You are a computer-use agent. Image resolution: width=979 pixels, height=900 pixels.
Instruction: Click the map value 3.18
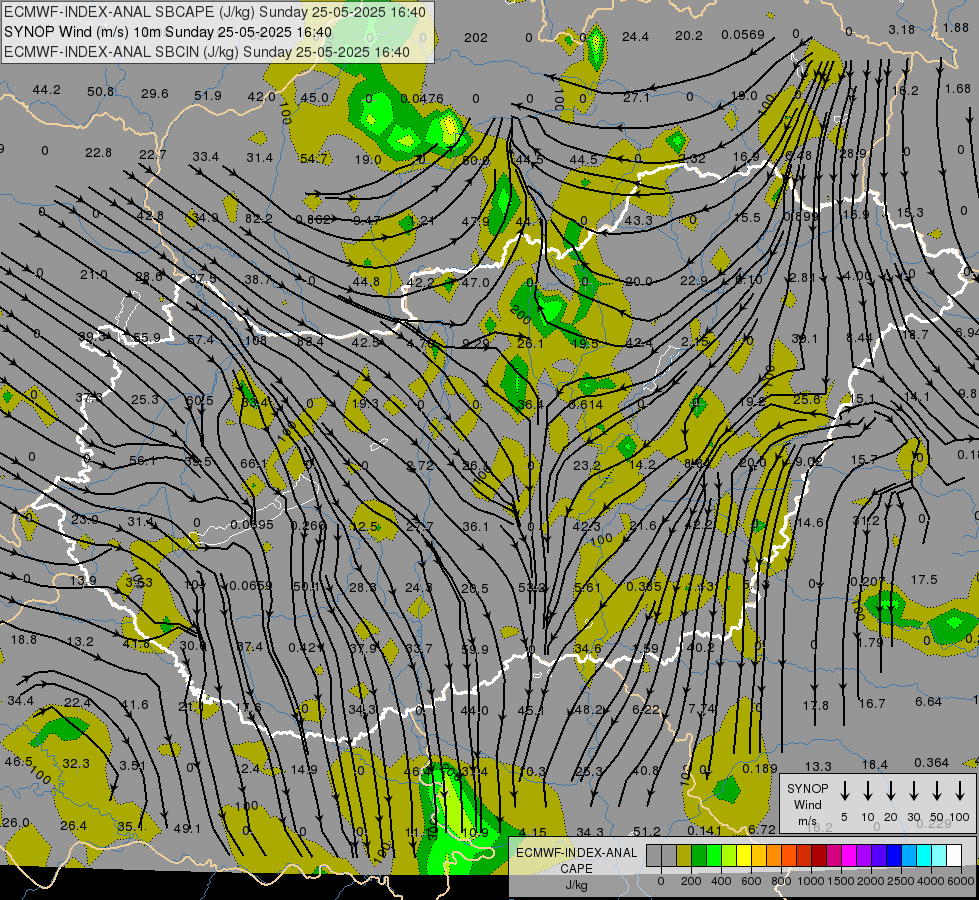click(902, 29)
